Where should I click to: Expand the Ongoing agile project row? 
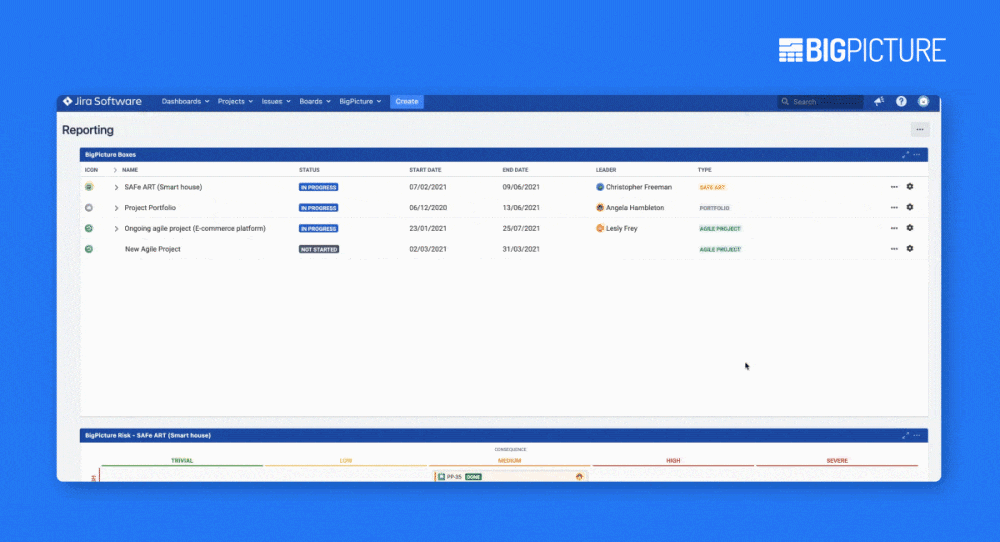pyautogui.click(x=116, y=228)
